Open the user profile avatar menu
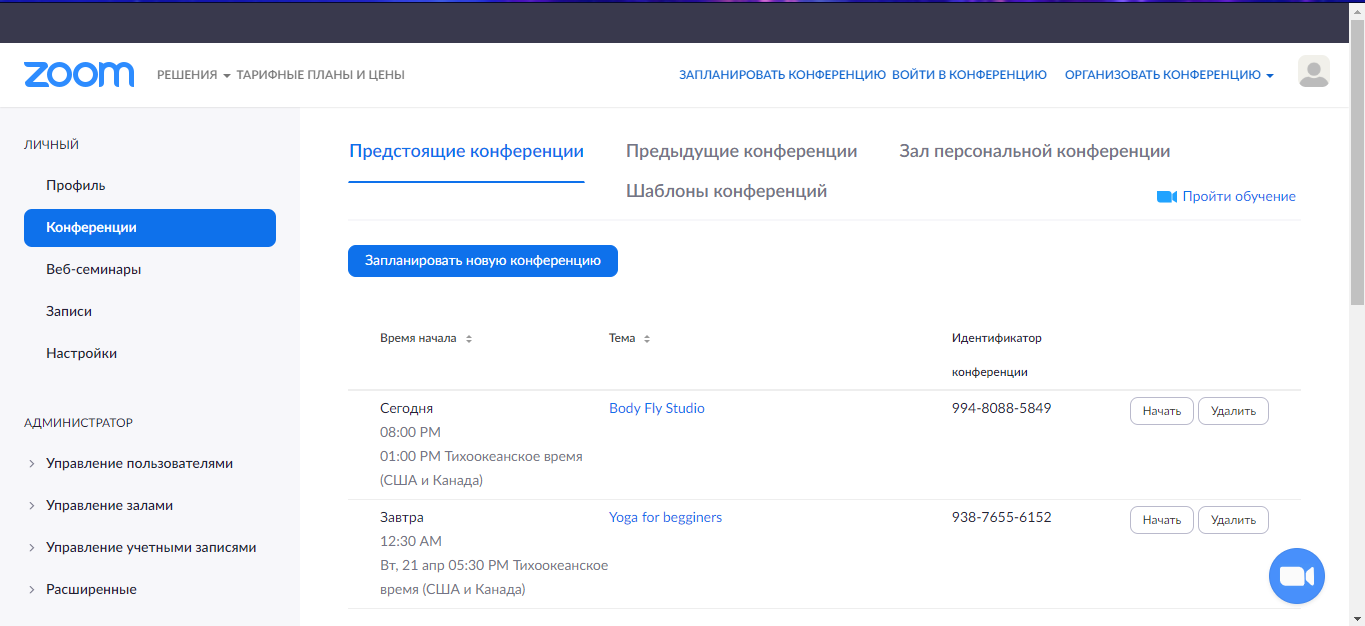1365x626 pixels. pos(1313,72)
